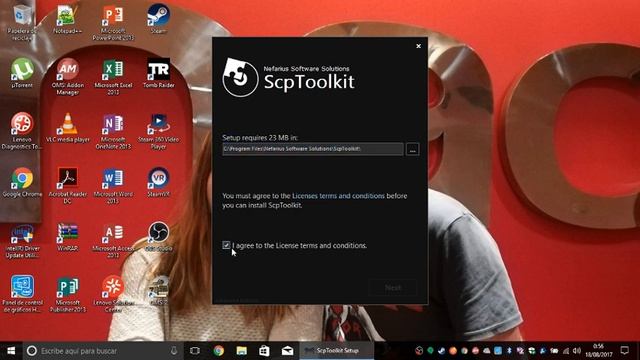Image resolution: width=640 pixels, height=360 pixels.
Task: Open Microsoft OneNote 2013 shortcut
Action: click(113, 131)
